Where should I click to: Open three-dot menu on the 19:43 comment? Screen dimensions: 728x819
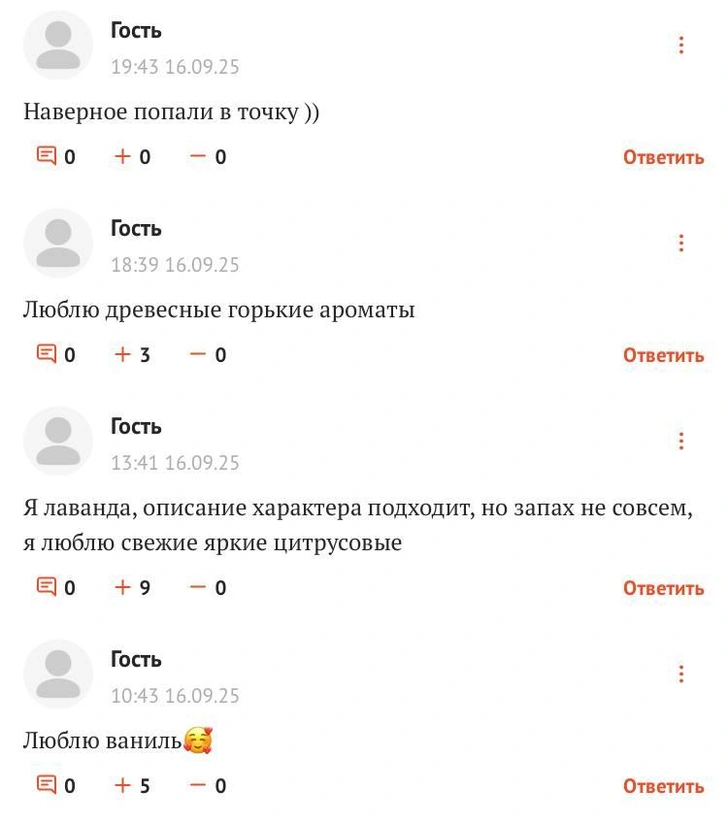pyautogui.click(x=681, y=45)
